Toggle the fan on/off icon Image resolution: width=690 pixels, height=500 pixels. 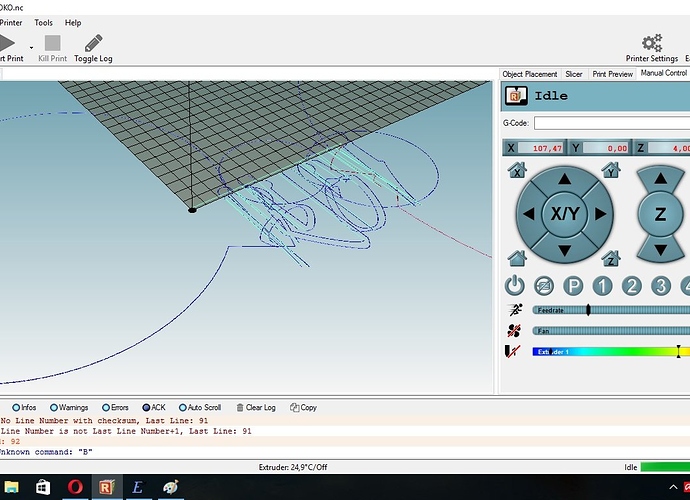514,331
